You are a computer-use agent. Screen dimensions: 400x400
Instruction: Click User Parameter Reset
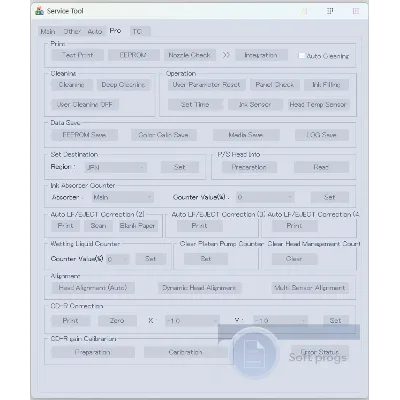[x=206, y=85]
